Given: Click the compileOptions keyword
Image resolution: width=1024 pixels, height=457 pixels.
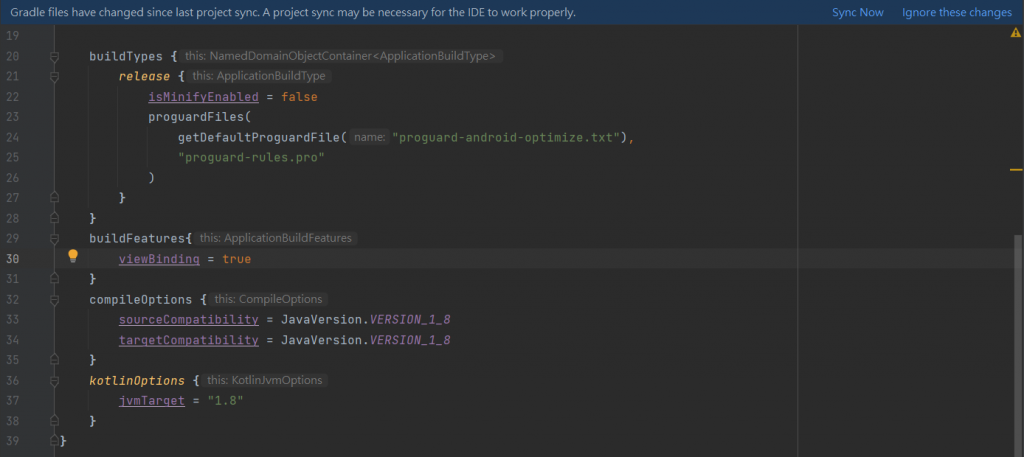Looking at the screenshot, I should (x=141, y=299).
